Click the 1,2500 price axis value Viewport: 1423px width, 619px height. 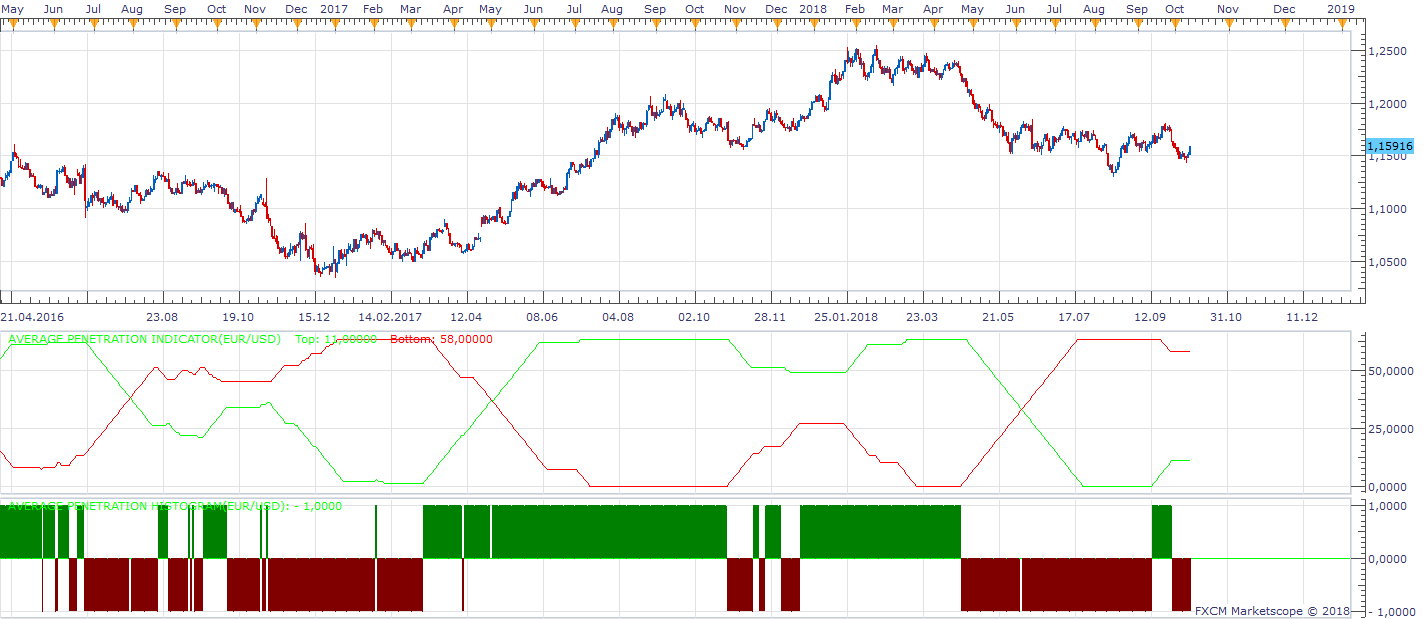1388,51
